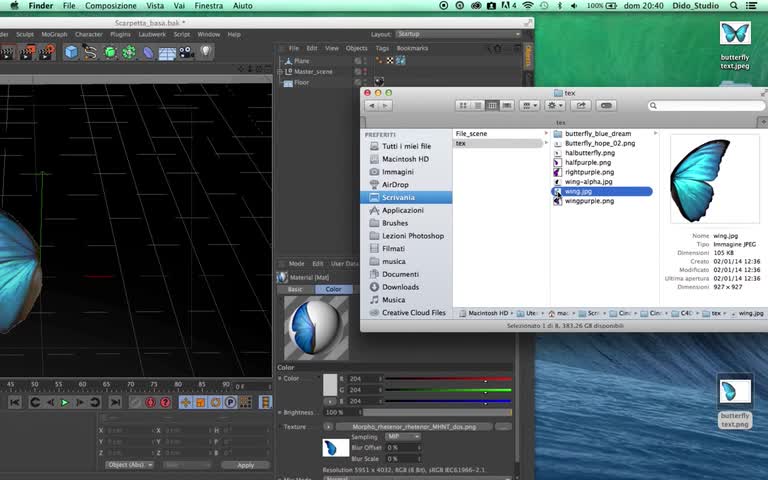Open the Sampling MIP dropdown
768x480 pixels.
403,436
